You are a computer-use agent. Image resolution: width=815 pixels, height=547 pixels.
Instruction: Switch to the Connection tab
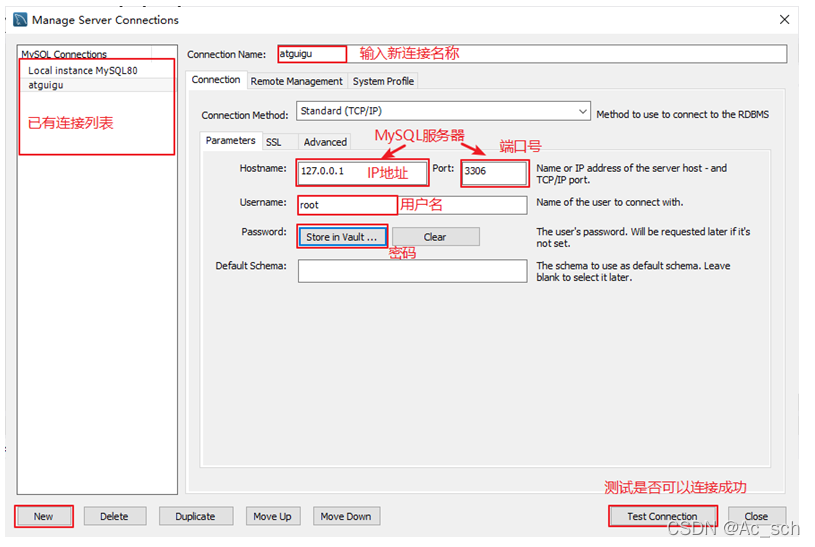click(216, 80)
